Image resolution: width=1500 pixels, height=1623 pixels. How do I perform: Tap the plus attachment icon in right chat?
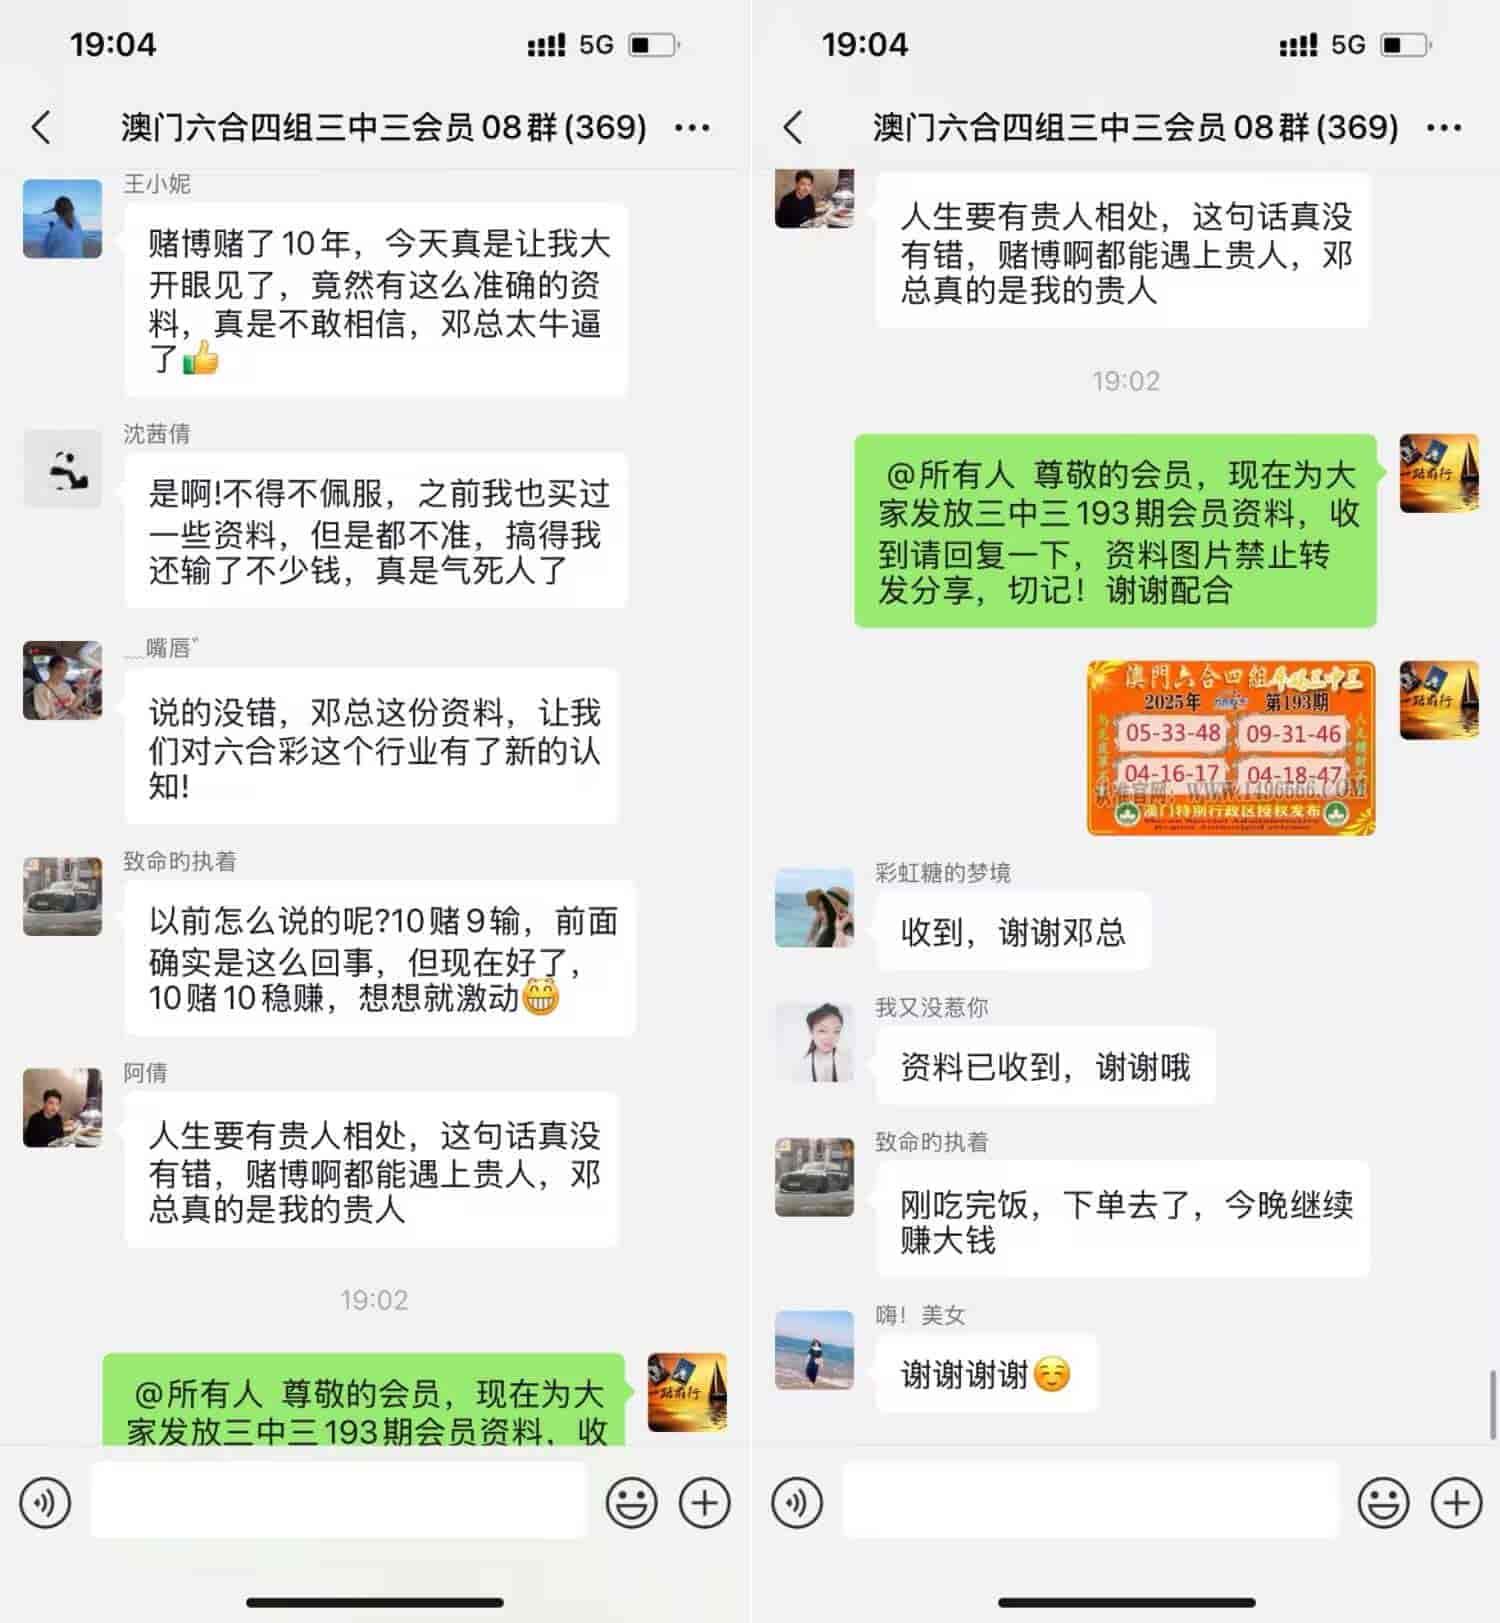[1456, 1502]
